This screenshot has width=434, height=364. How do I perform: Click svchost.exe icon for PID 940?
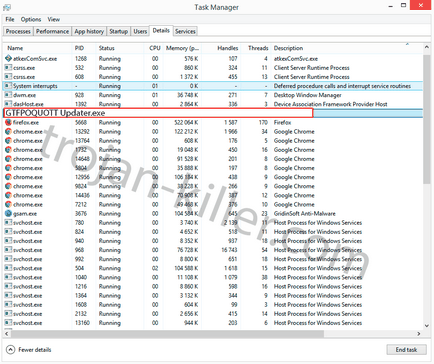[x=8, y=241]
